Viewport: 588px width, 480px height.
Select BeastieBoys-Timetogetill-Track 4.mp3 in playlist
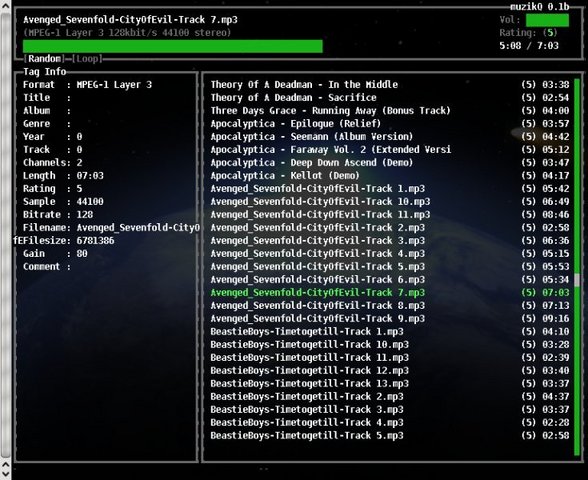point(390,423)
